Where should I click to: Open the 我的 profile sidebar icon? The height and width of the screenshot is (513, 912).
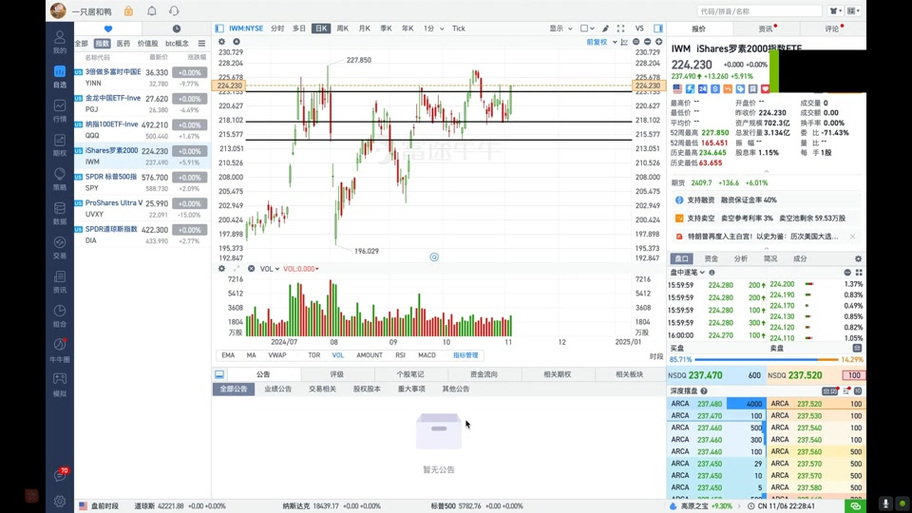tap(59, 42)
